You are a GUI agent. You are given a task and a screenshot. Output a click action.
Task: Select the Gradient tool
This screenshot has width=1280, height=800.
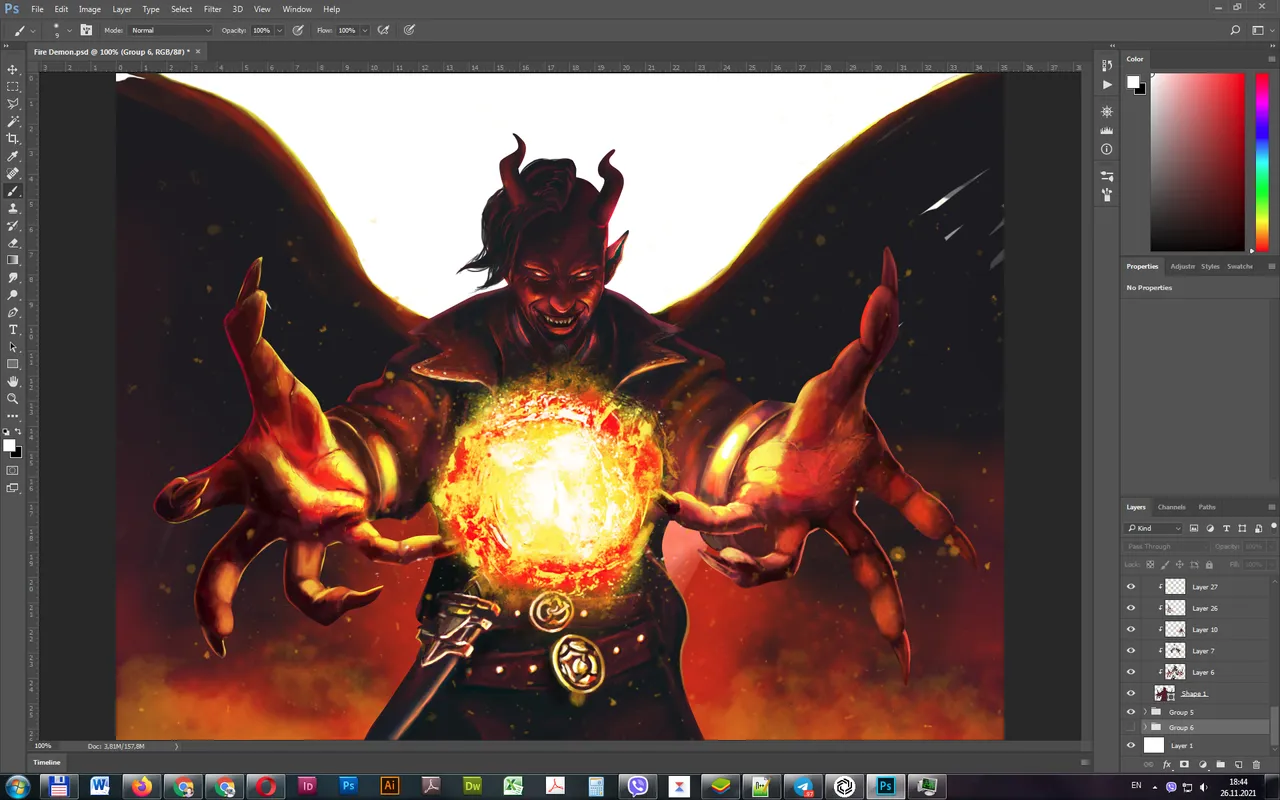coord(13,260)
